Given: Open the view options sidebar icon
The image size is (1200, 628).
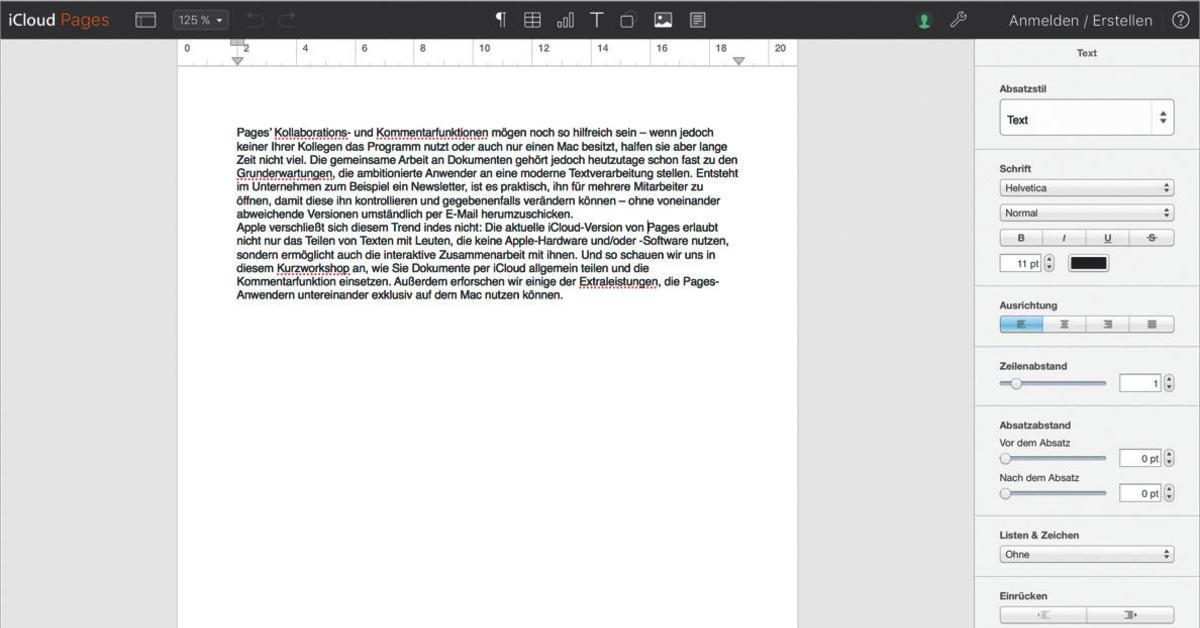Looking at the screenshot, I should pos(146,20).
